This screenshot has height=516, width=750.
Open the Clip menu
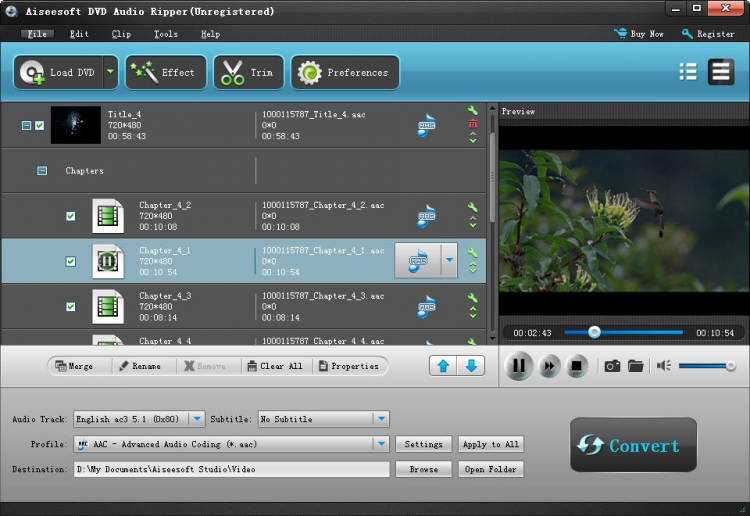pyautogui.click(x=121, y=34)
